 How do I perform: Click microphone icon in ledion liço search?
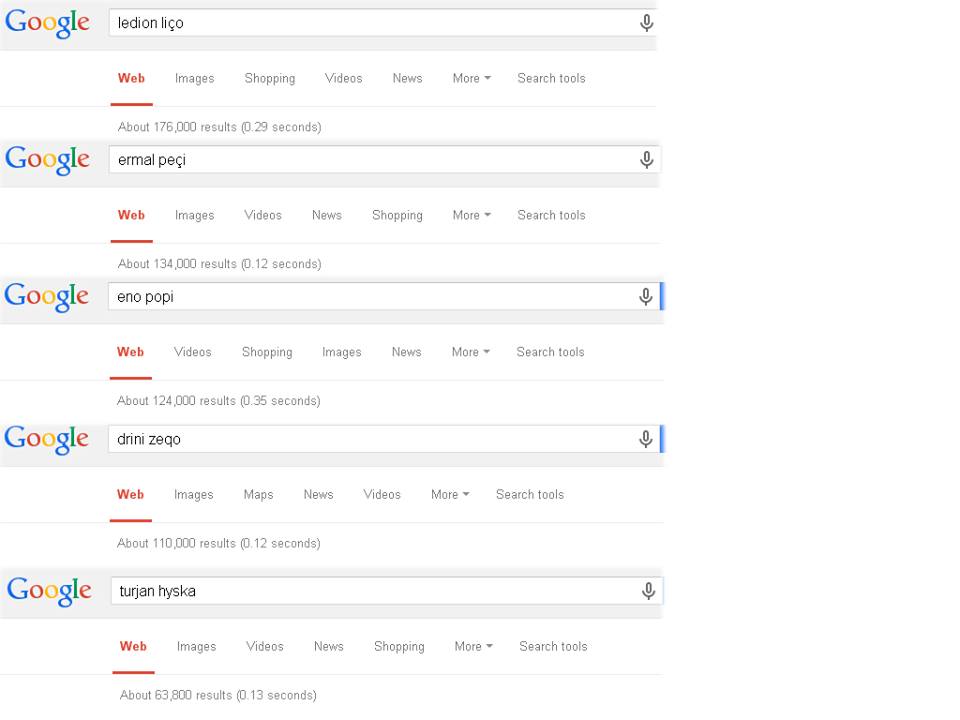[x=647, y=23]
